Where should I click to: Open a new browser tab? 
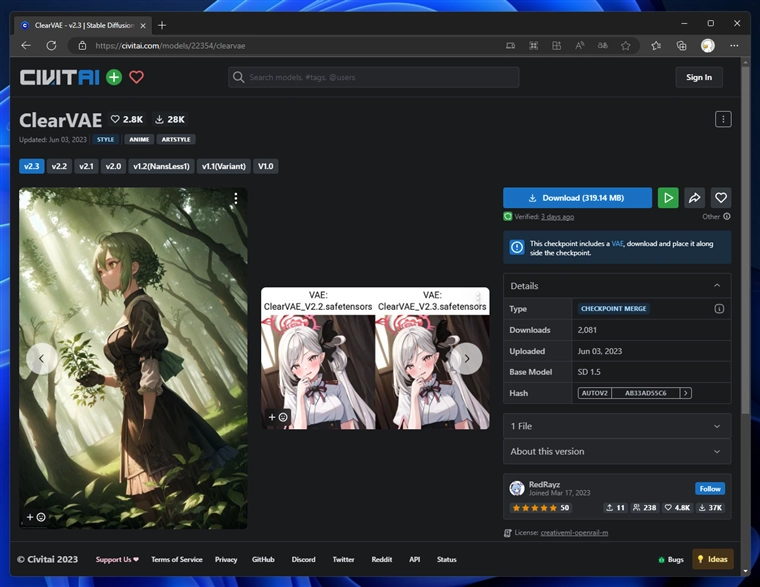point(162,25)
